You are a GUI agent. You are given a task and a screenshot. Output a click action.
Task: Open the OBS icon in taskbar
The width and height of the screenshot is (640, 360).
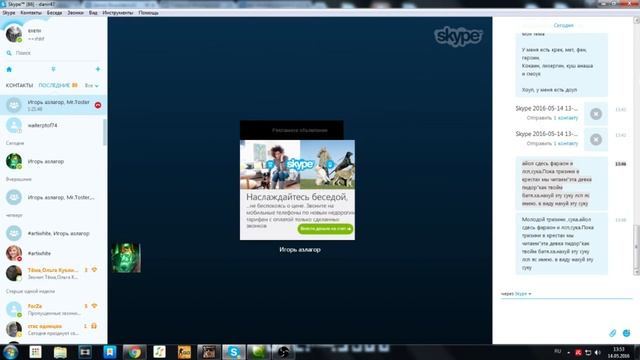[x=283, y=352]
